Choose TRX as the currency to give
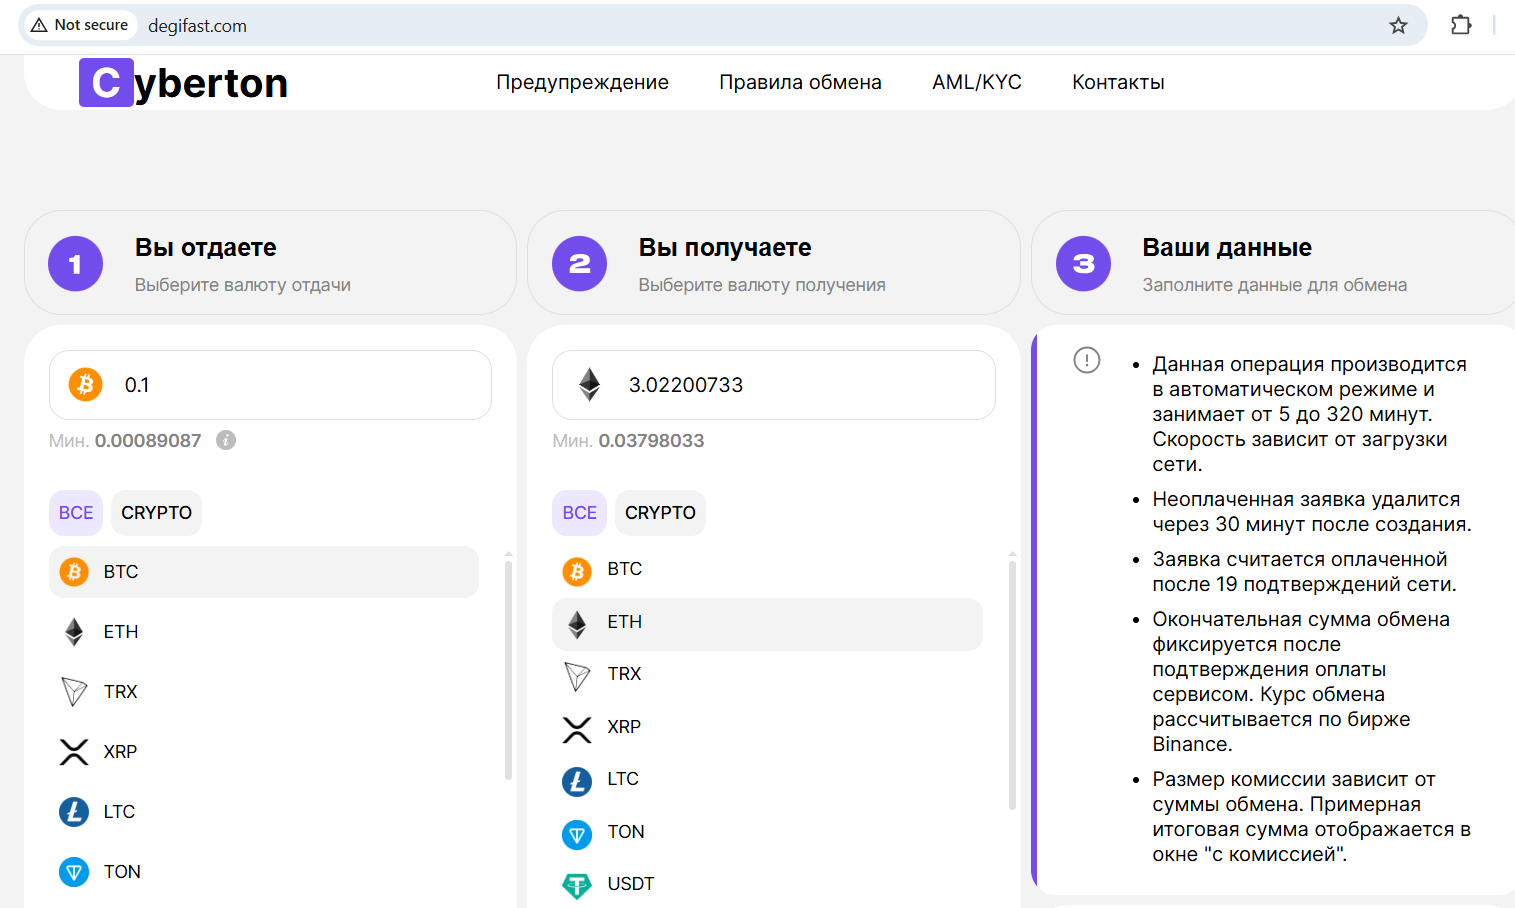1515x908 pixels. (x=120, y=692)
